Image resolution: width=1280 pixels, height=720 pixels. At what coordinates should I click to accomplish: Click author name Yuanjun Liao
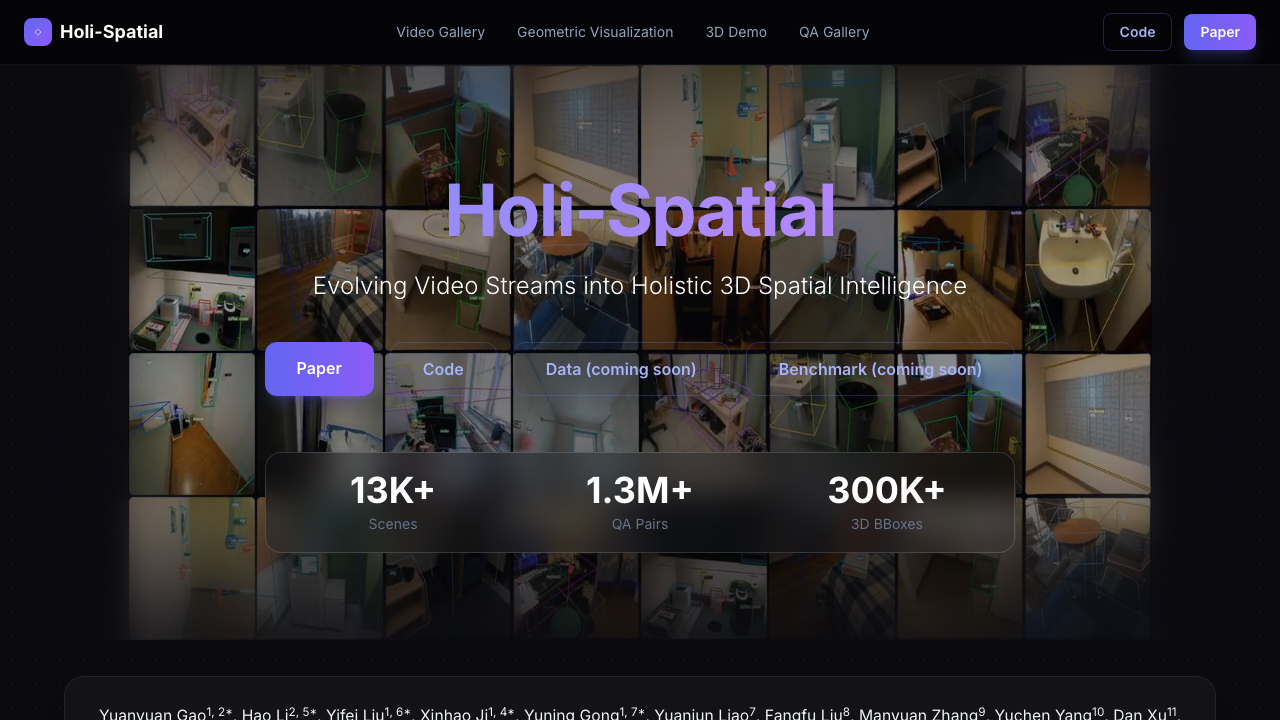coord(701,714)
